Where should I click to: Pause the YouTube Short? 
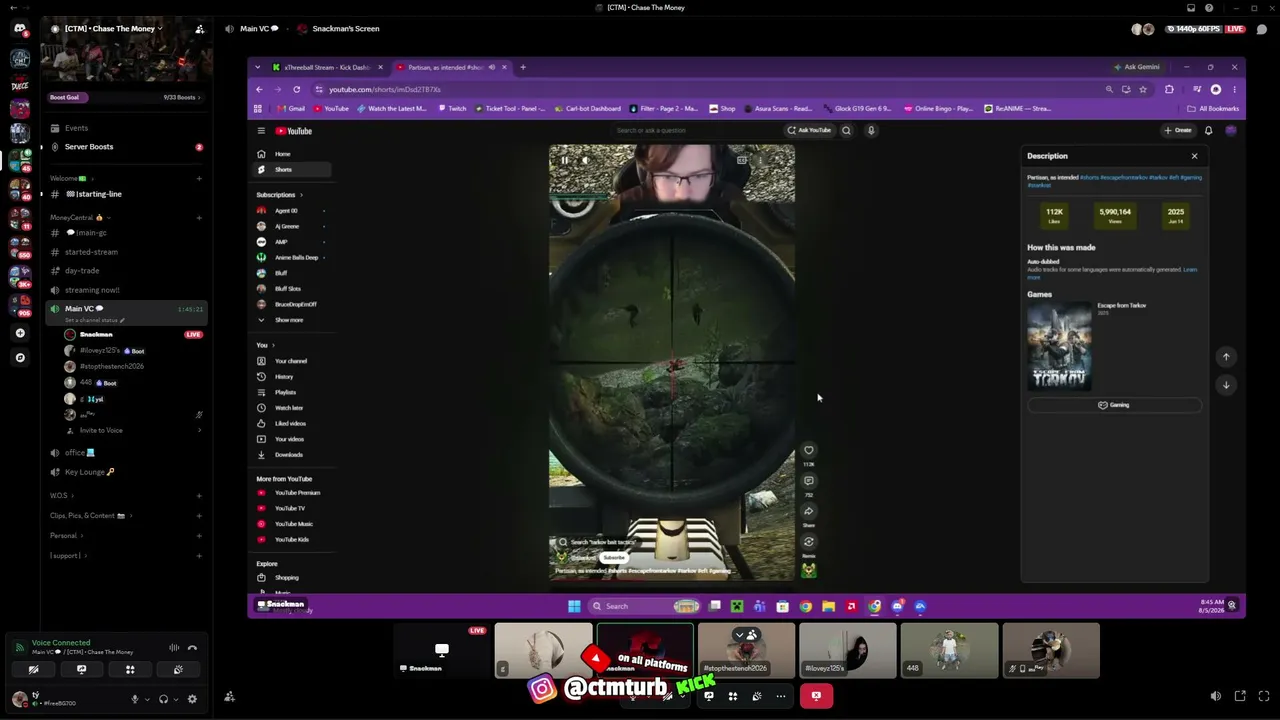(x=565, y=160)
